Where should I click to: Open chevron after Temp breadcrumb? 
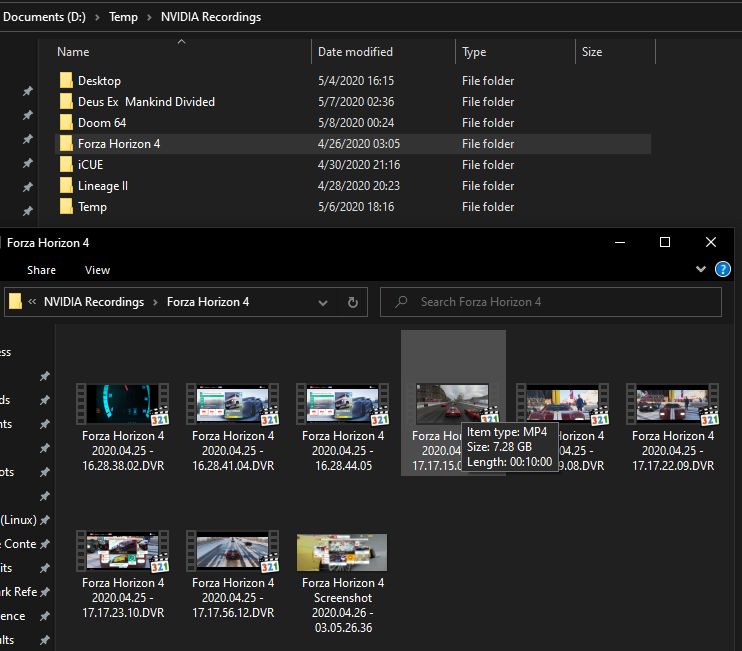point(150,18)
